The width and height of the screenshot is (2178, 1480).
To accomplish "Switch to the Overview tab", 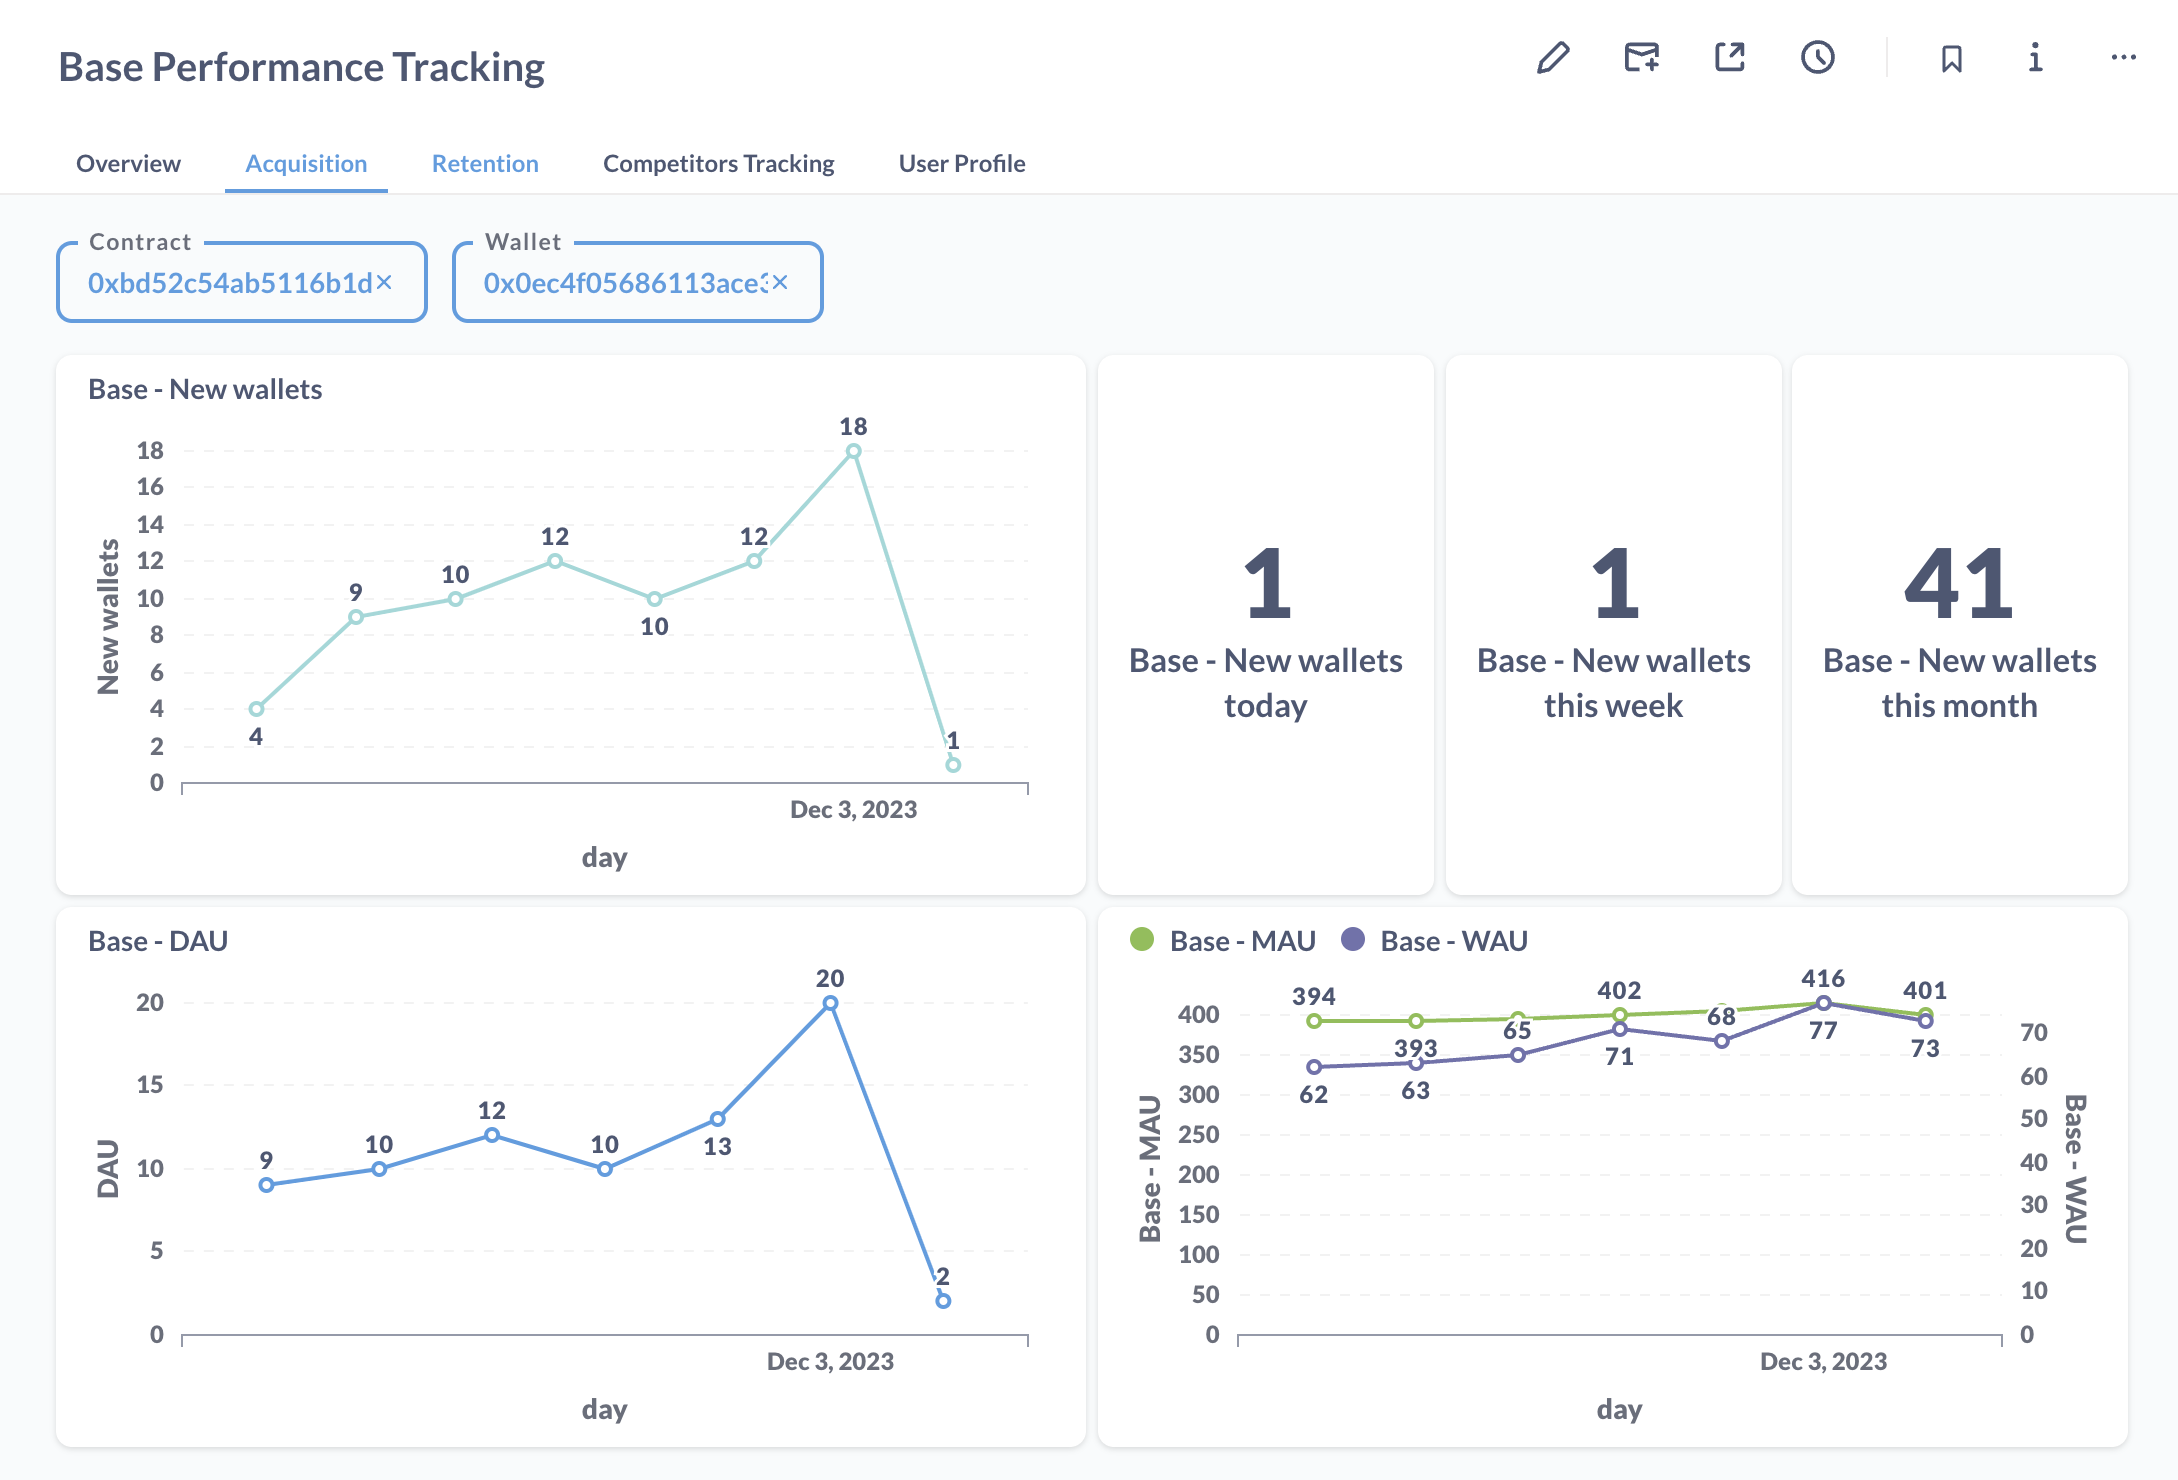I will pos(128,163).
